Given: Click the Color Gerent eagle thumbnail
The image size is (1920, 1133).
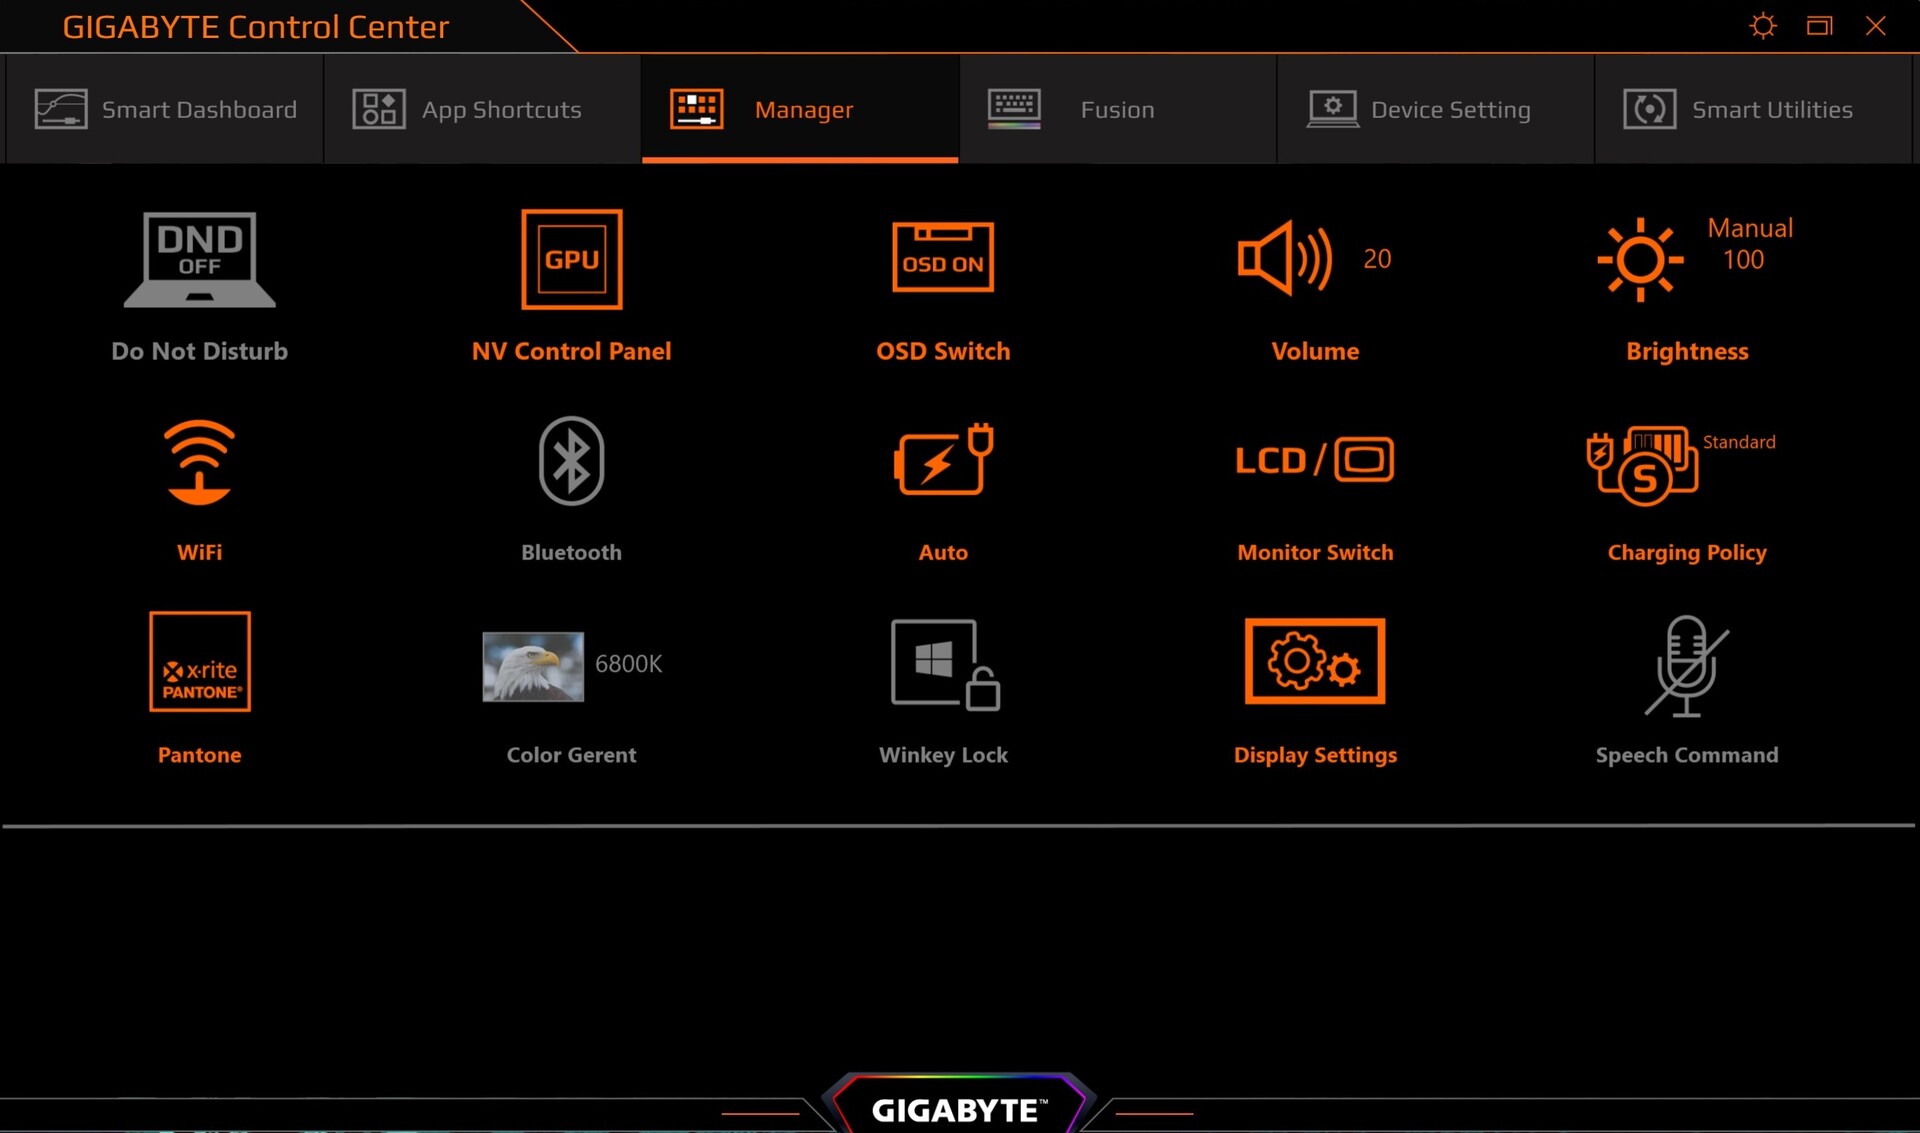Looking at the screenshot, I should (x=533, y=666).
